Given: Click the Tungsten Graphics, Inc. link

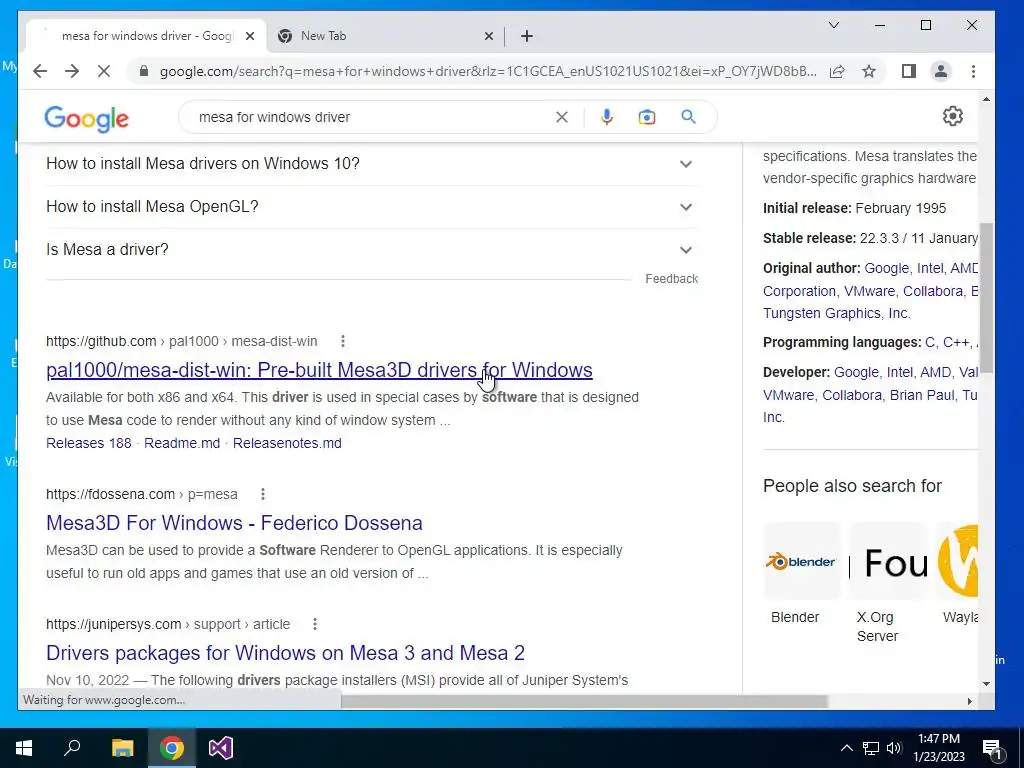Looking at the screenshot, I should [x=836, y=313].
